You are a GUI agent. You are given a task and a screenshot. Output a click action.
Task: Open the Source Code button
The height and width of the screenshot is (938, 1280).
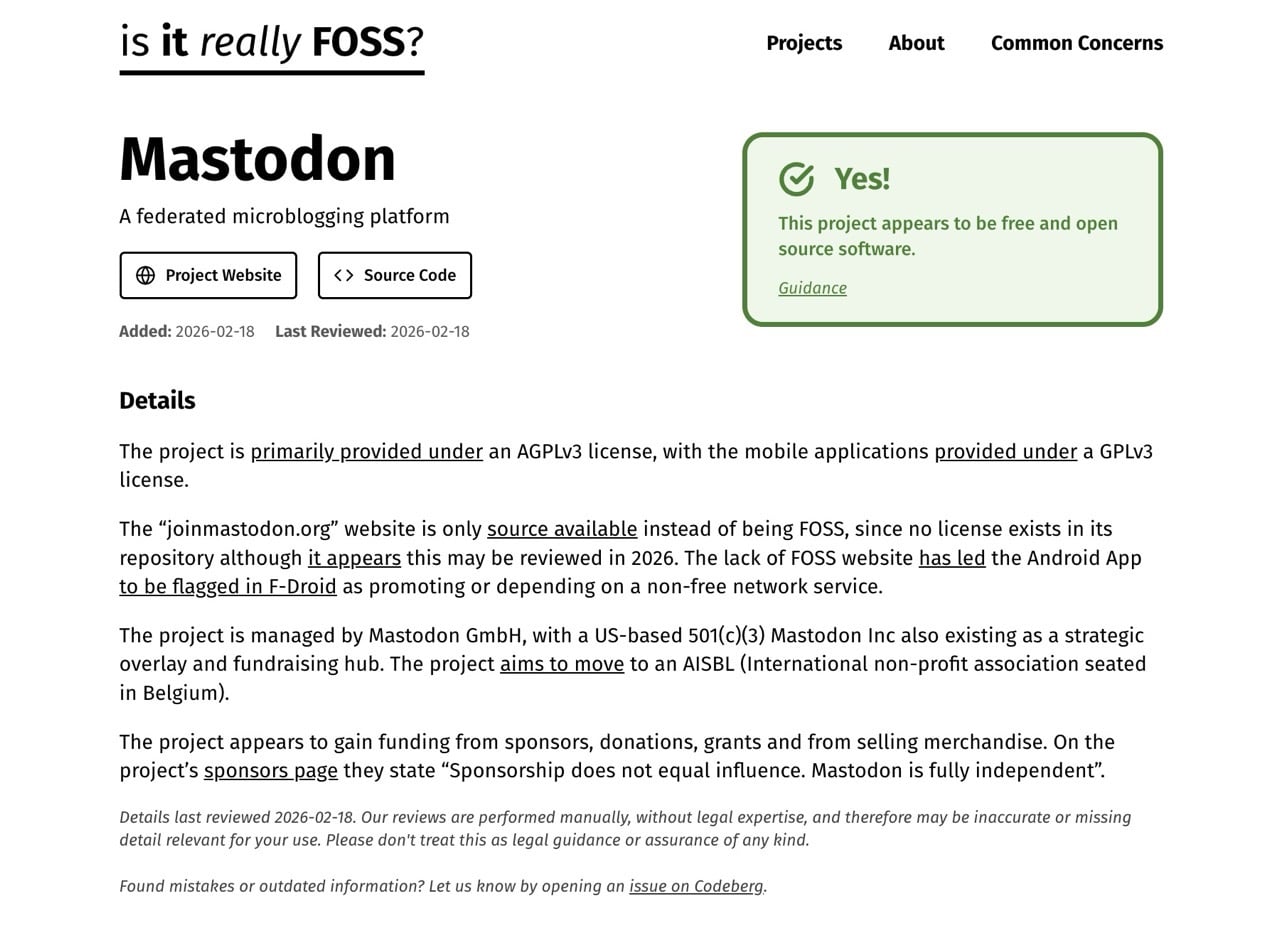pyautogui.click(x=394, y=275)
